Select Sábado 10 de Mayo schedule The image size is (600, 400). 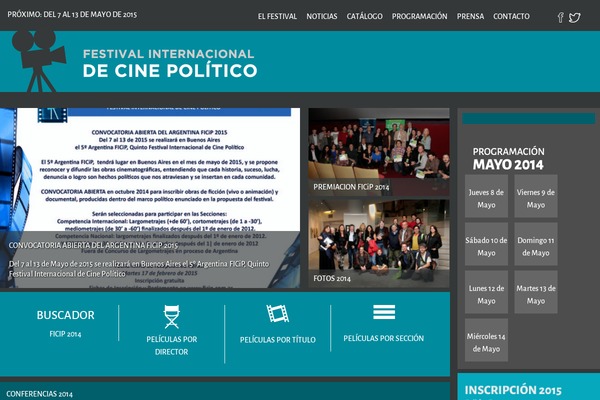click(x=486, y=244)
